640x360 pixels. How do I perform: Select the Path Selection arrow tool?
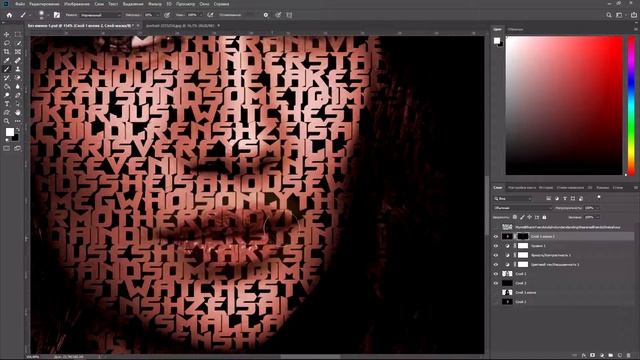(x=18, y=104)
